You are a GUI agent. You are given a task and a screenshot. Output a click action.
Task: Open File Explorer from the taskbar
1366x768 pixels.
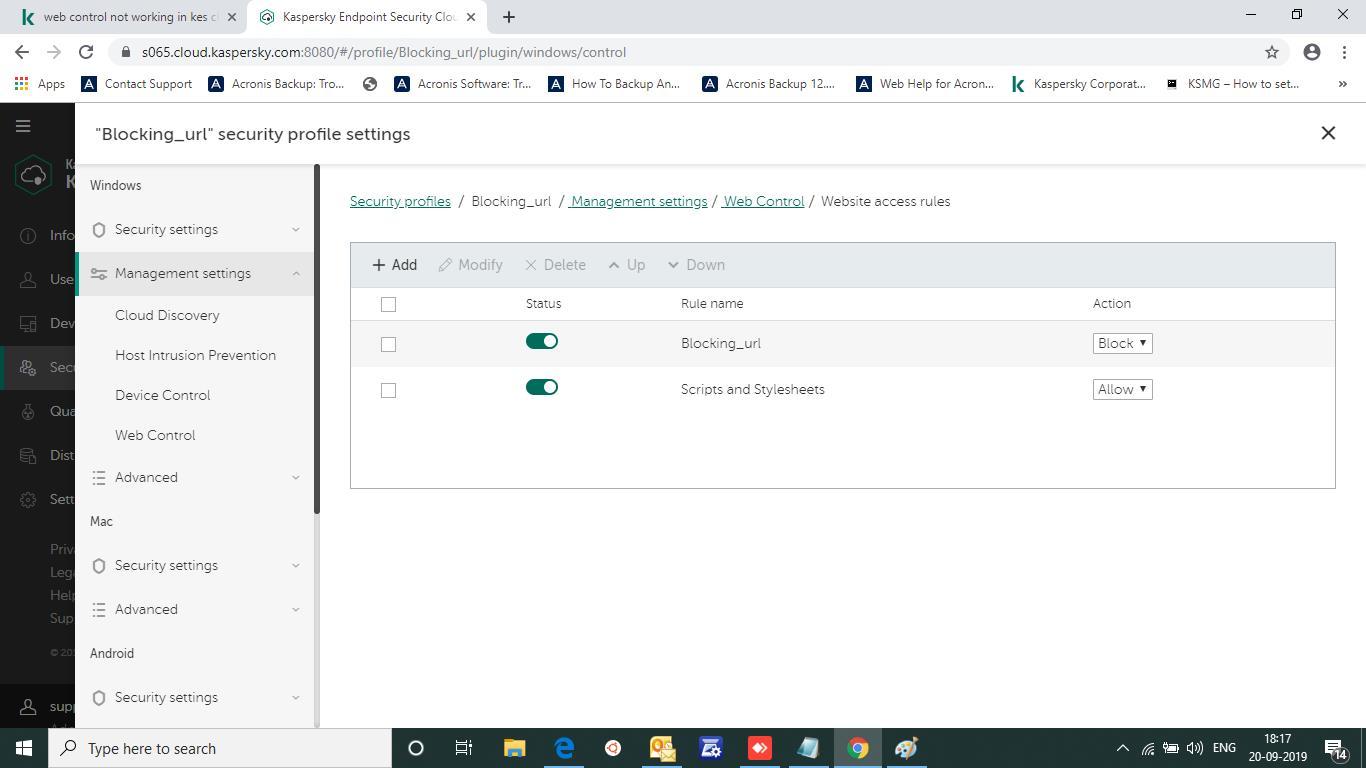coord(514,748)
